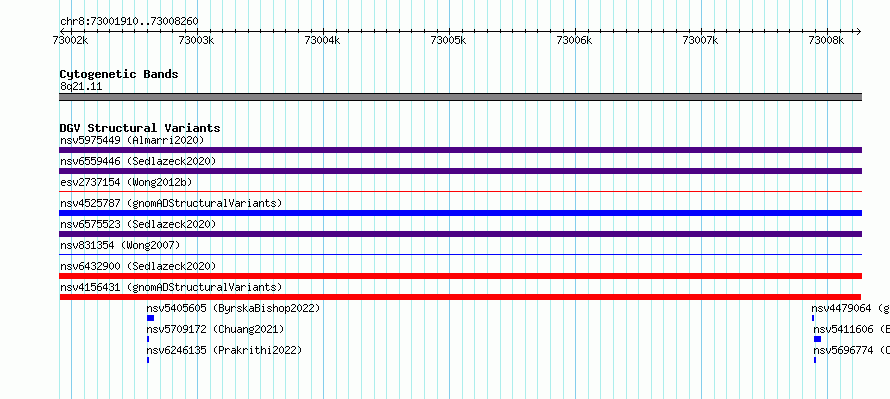Click the nsv5709172 (Chuang2021) label

[x=215, y=329]
